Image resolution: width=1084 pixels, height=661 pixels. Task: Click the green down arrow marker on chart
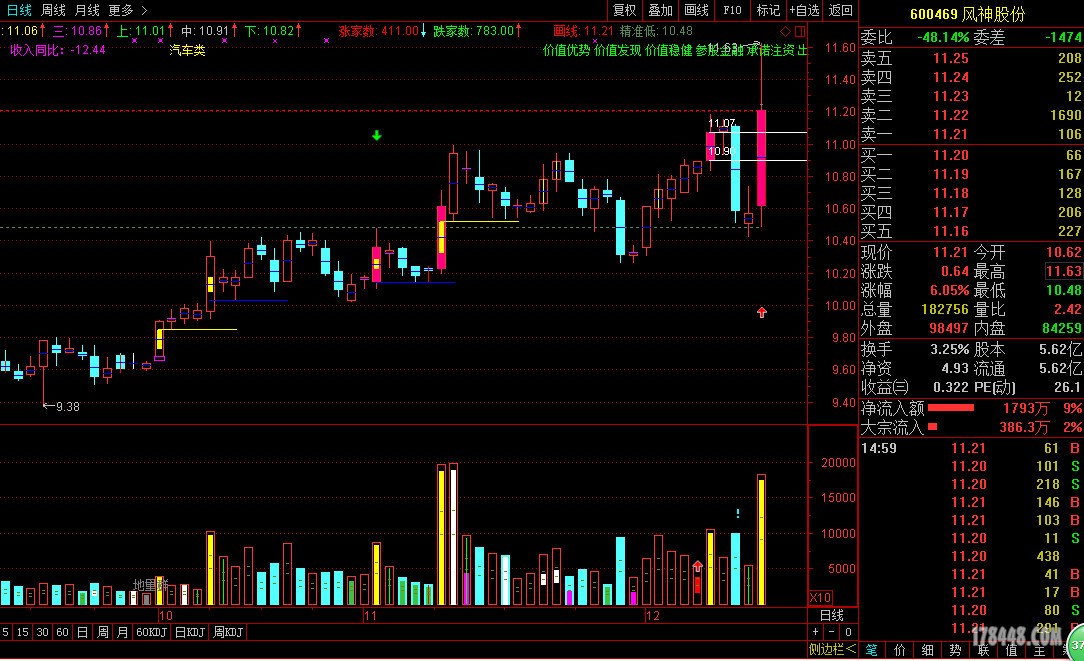[376, 135]
